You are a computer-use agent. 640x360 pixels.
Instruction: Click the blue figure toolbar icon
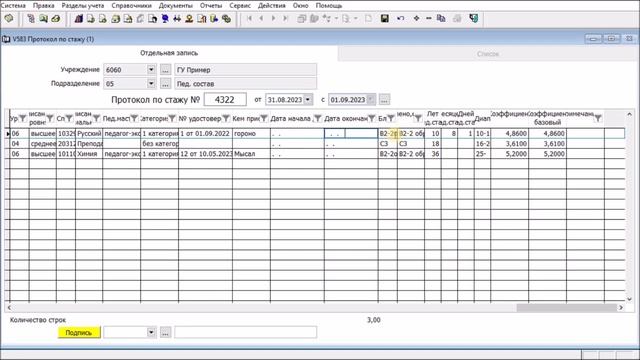pos(165,19)
